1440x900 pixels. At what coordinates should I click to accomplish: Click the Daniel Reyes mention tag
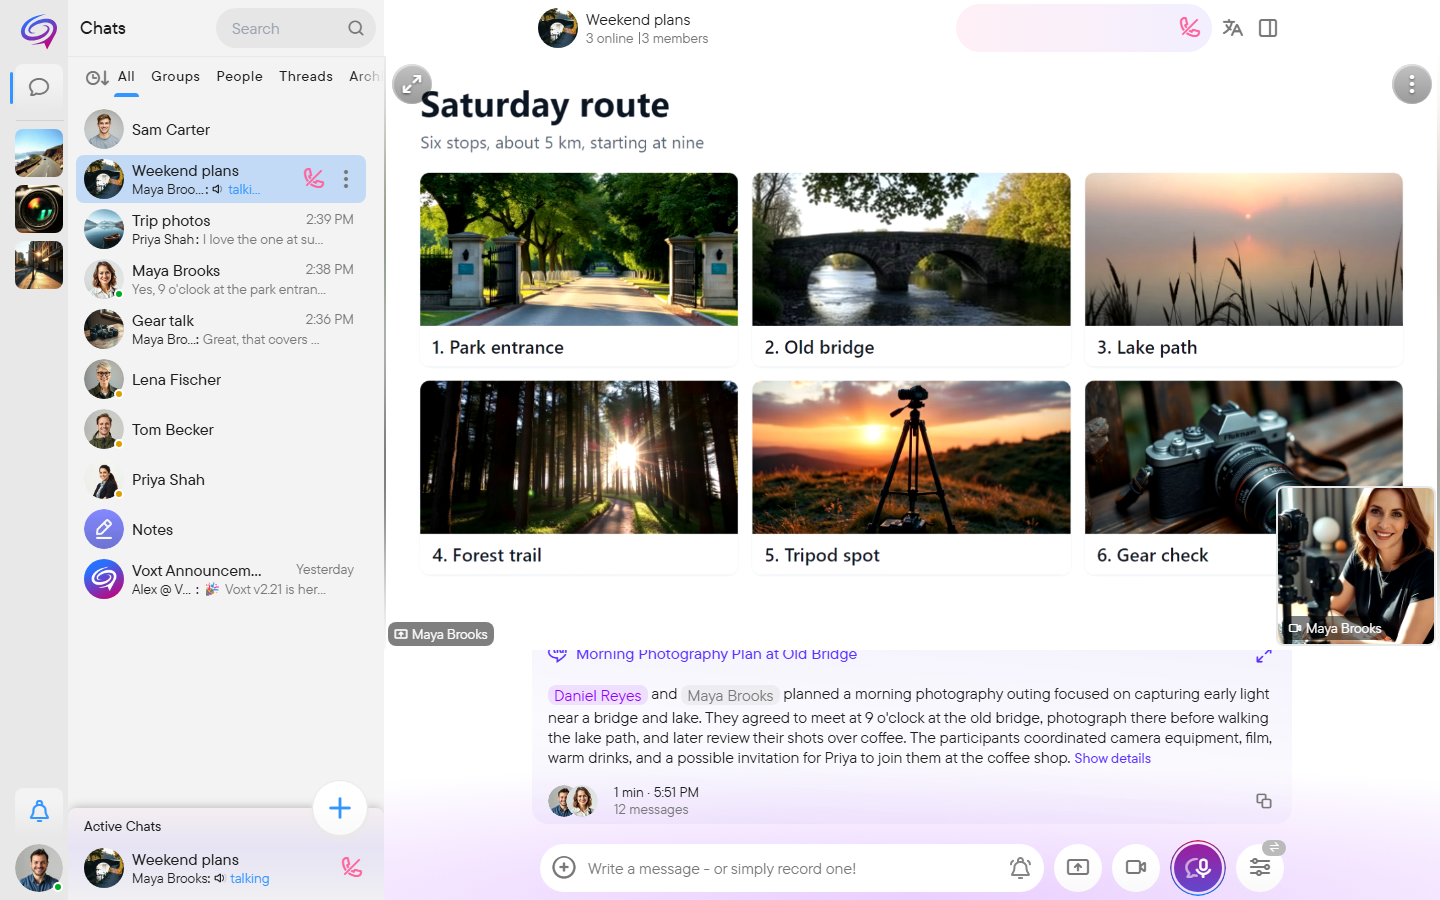point(597,695)
